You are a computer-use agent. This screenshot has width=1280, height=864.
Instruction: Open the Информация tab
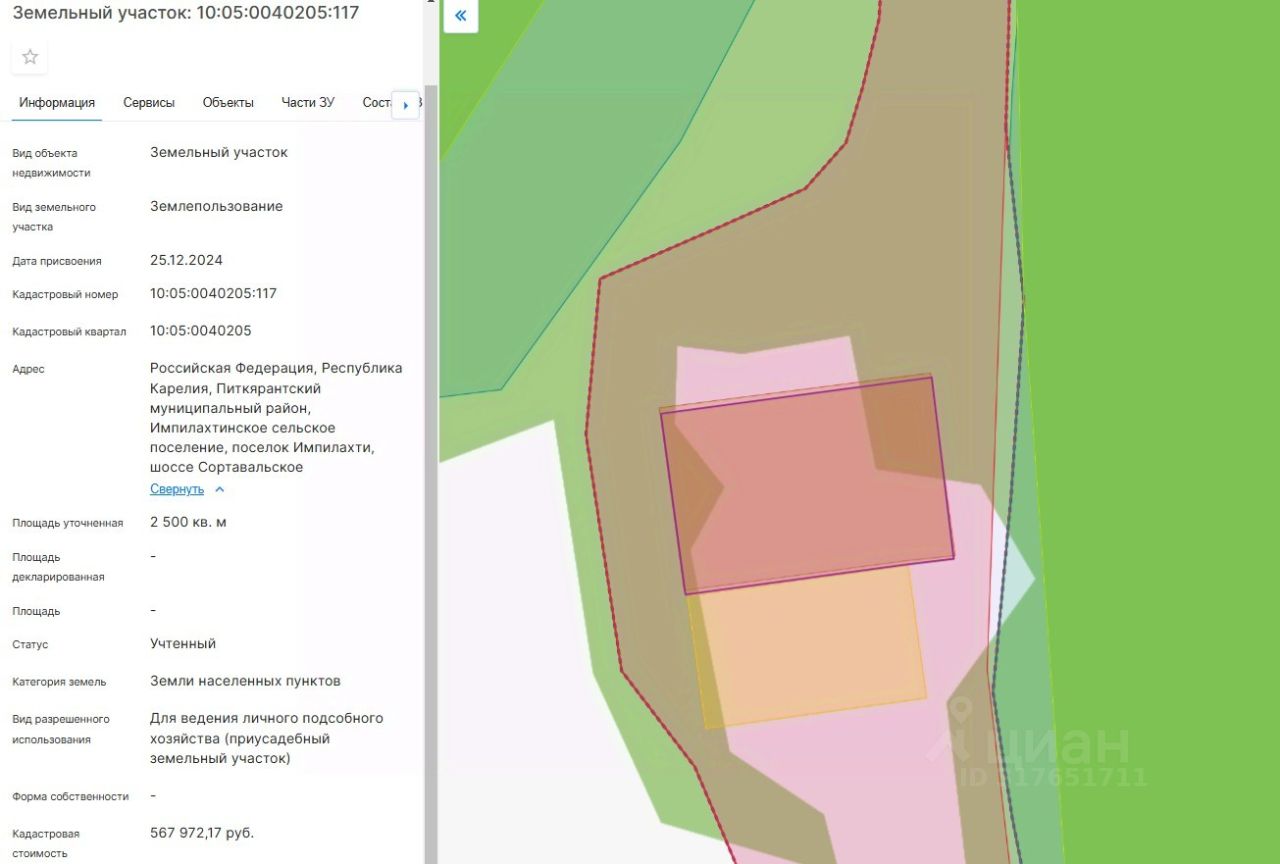[x=57, y=103]
